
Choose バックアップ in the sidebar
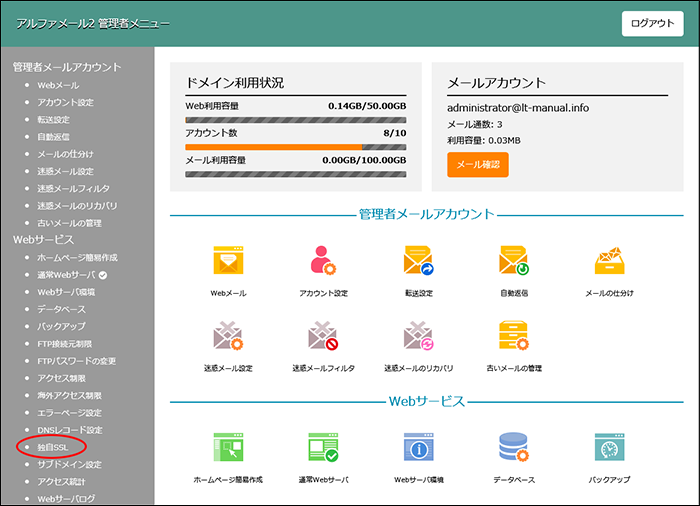(61, 326)
